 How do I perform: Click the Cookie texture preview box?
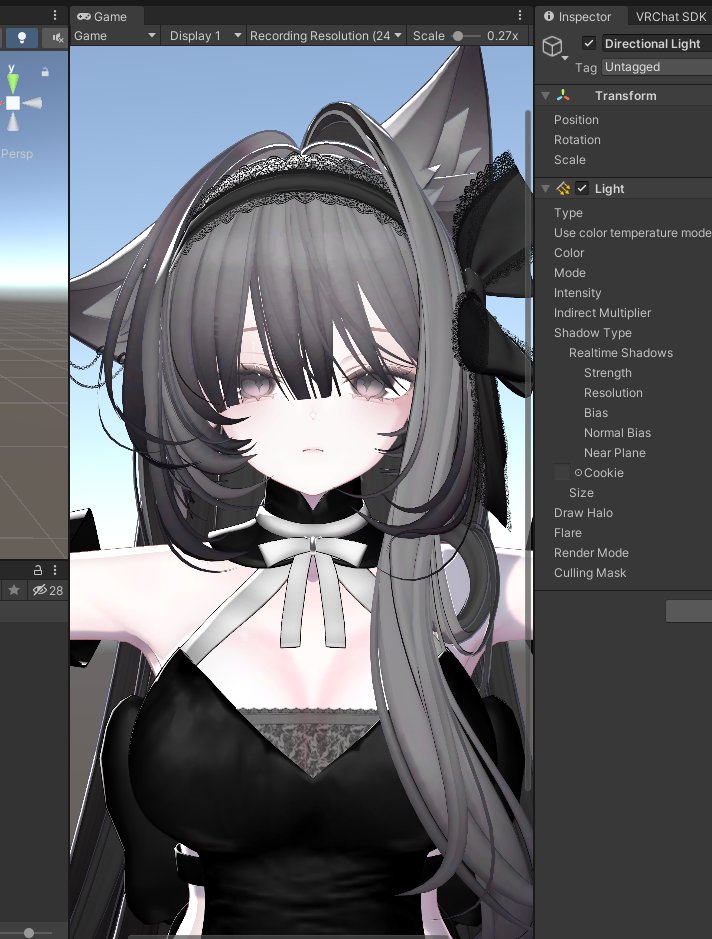click(x=562, y=472)
